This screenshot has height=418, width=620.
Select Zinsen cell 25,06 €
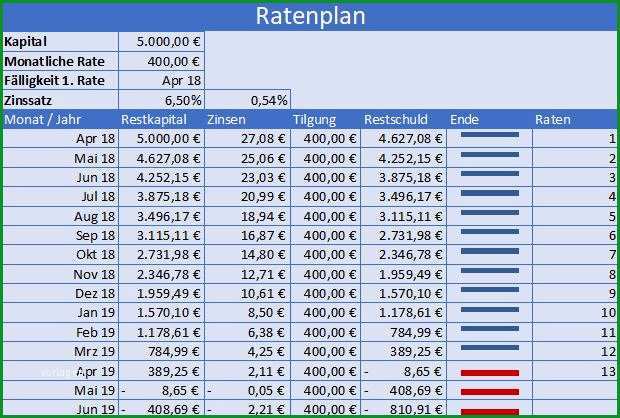[248, 158]
